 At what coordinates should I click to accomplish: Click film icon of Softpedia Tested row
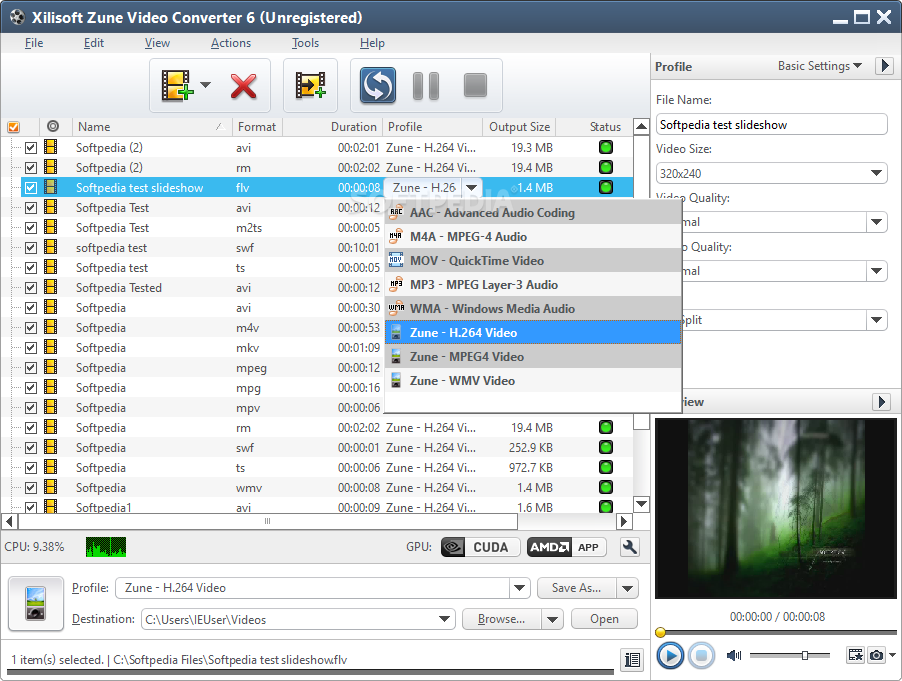pyautogui.click(x=51, y=286)
